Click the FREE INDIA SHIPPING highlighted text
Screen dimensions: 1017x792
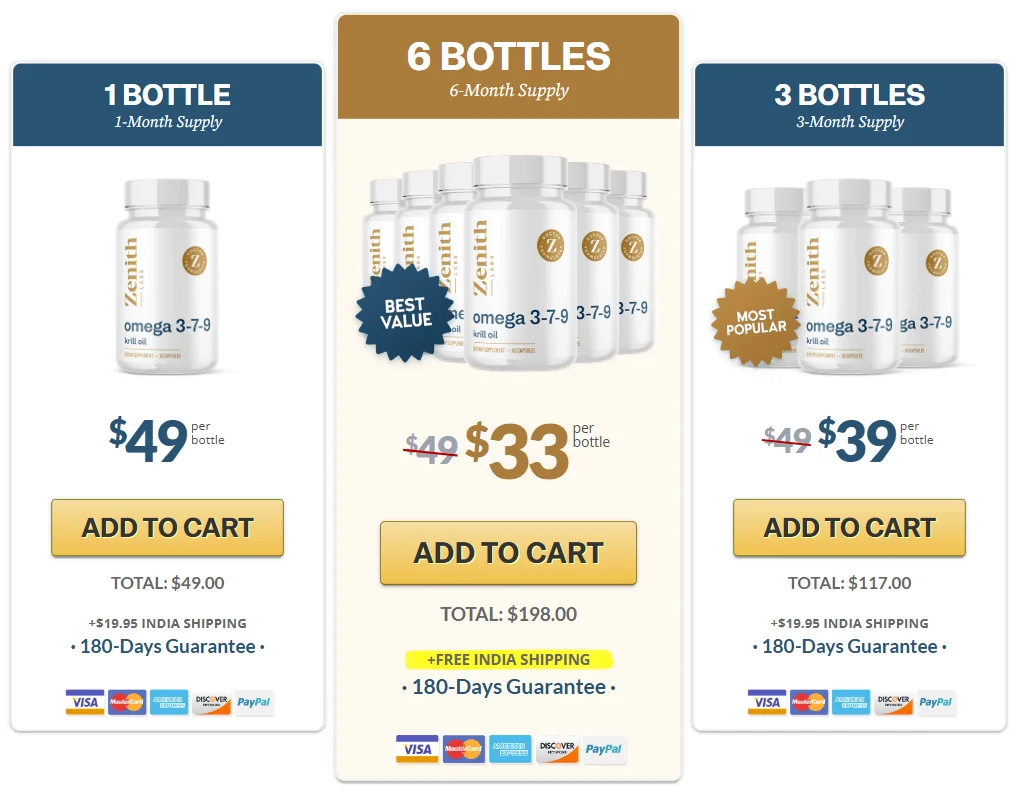click(x=509, y=659)
